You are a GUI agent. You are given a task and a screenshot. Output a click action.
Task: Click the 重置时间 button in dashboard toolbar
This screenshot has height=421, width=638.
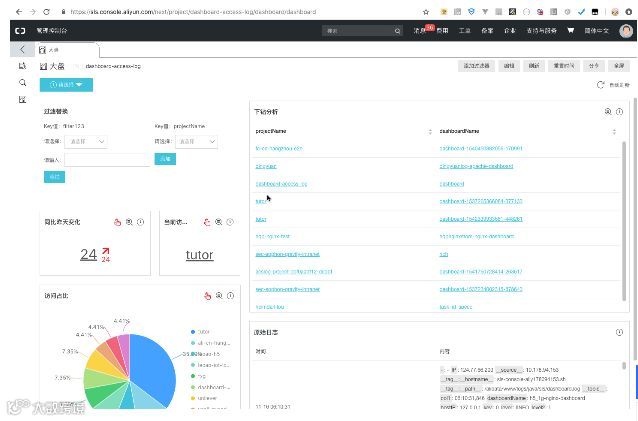pyautogui.click(x=564, y=65)
